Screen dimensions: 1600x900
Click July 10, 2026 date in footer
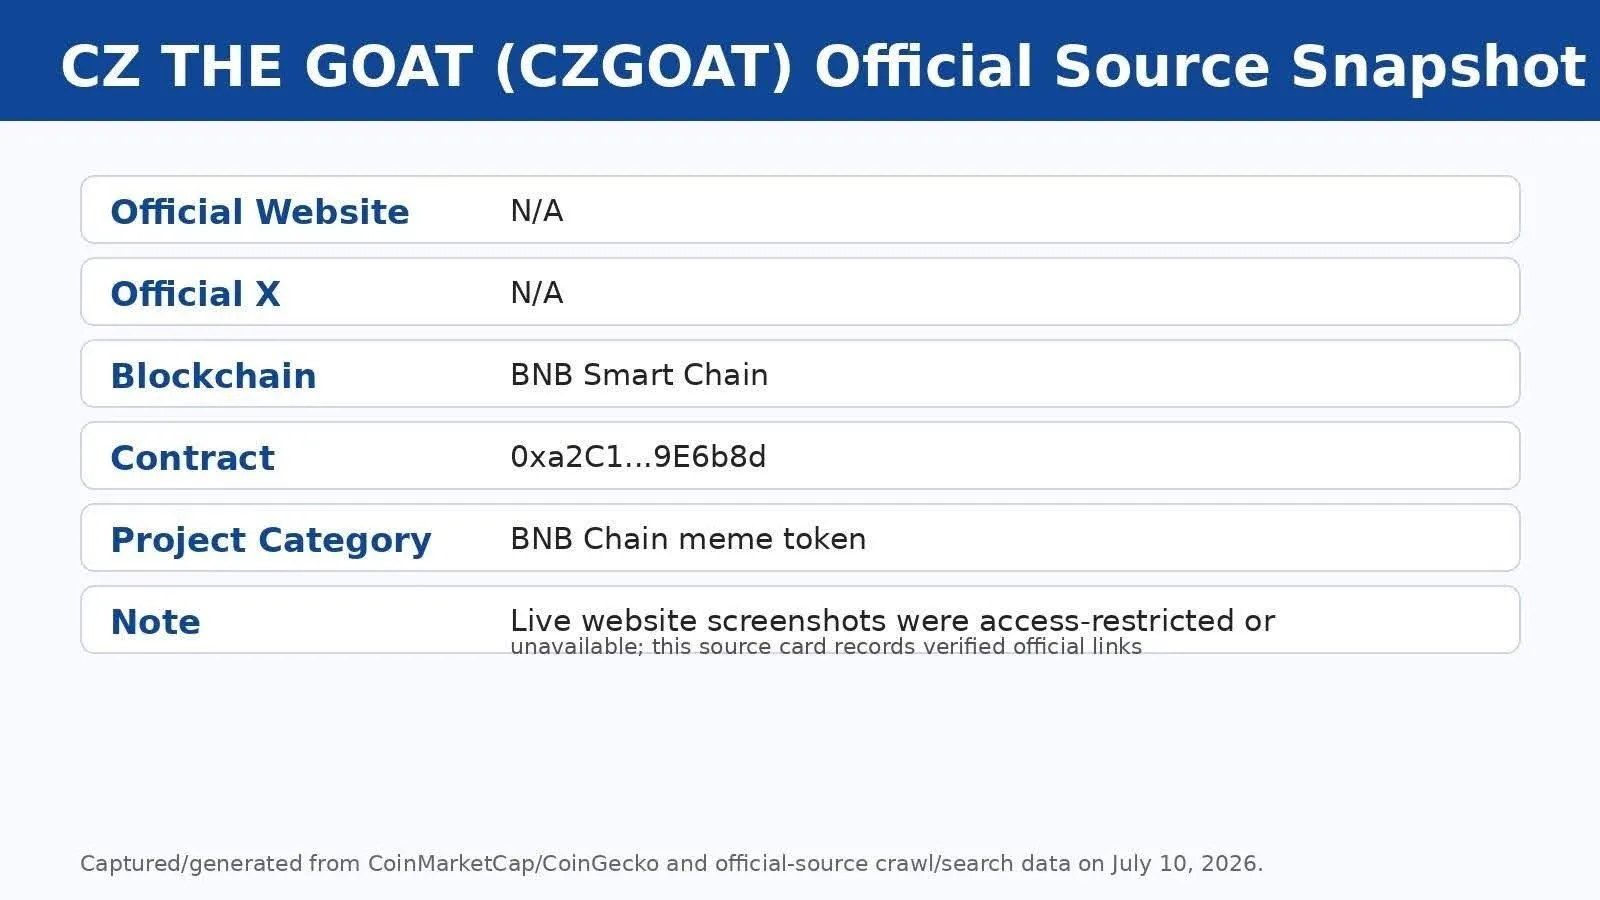point(1187,864)
